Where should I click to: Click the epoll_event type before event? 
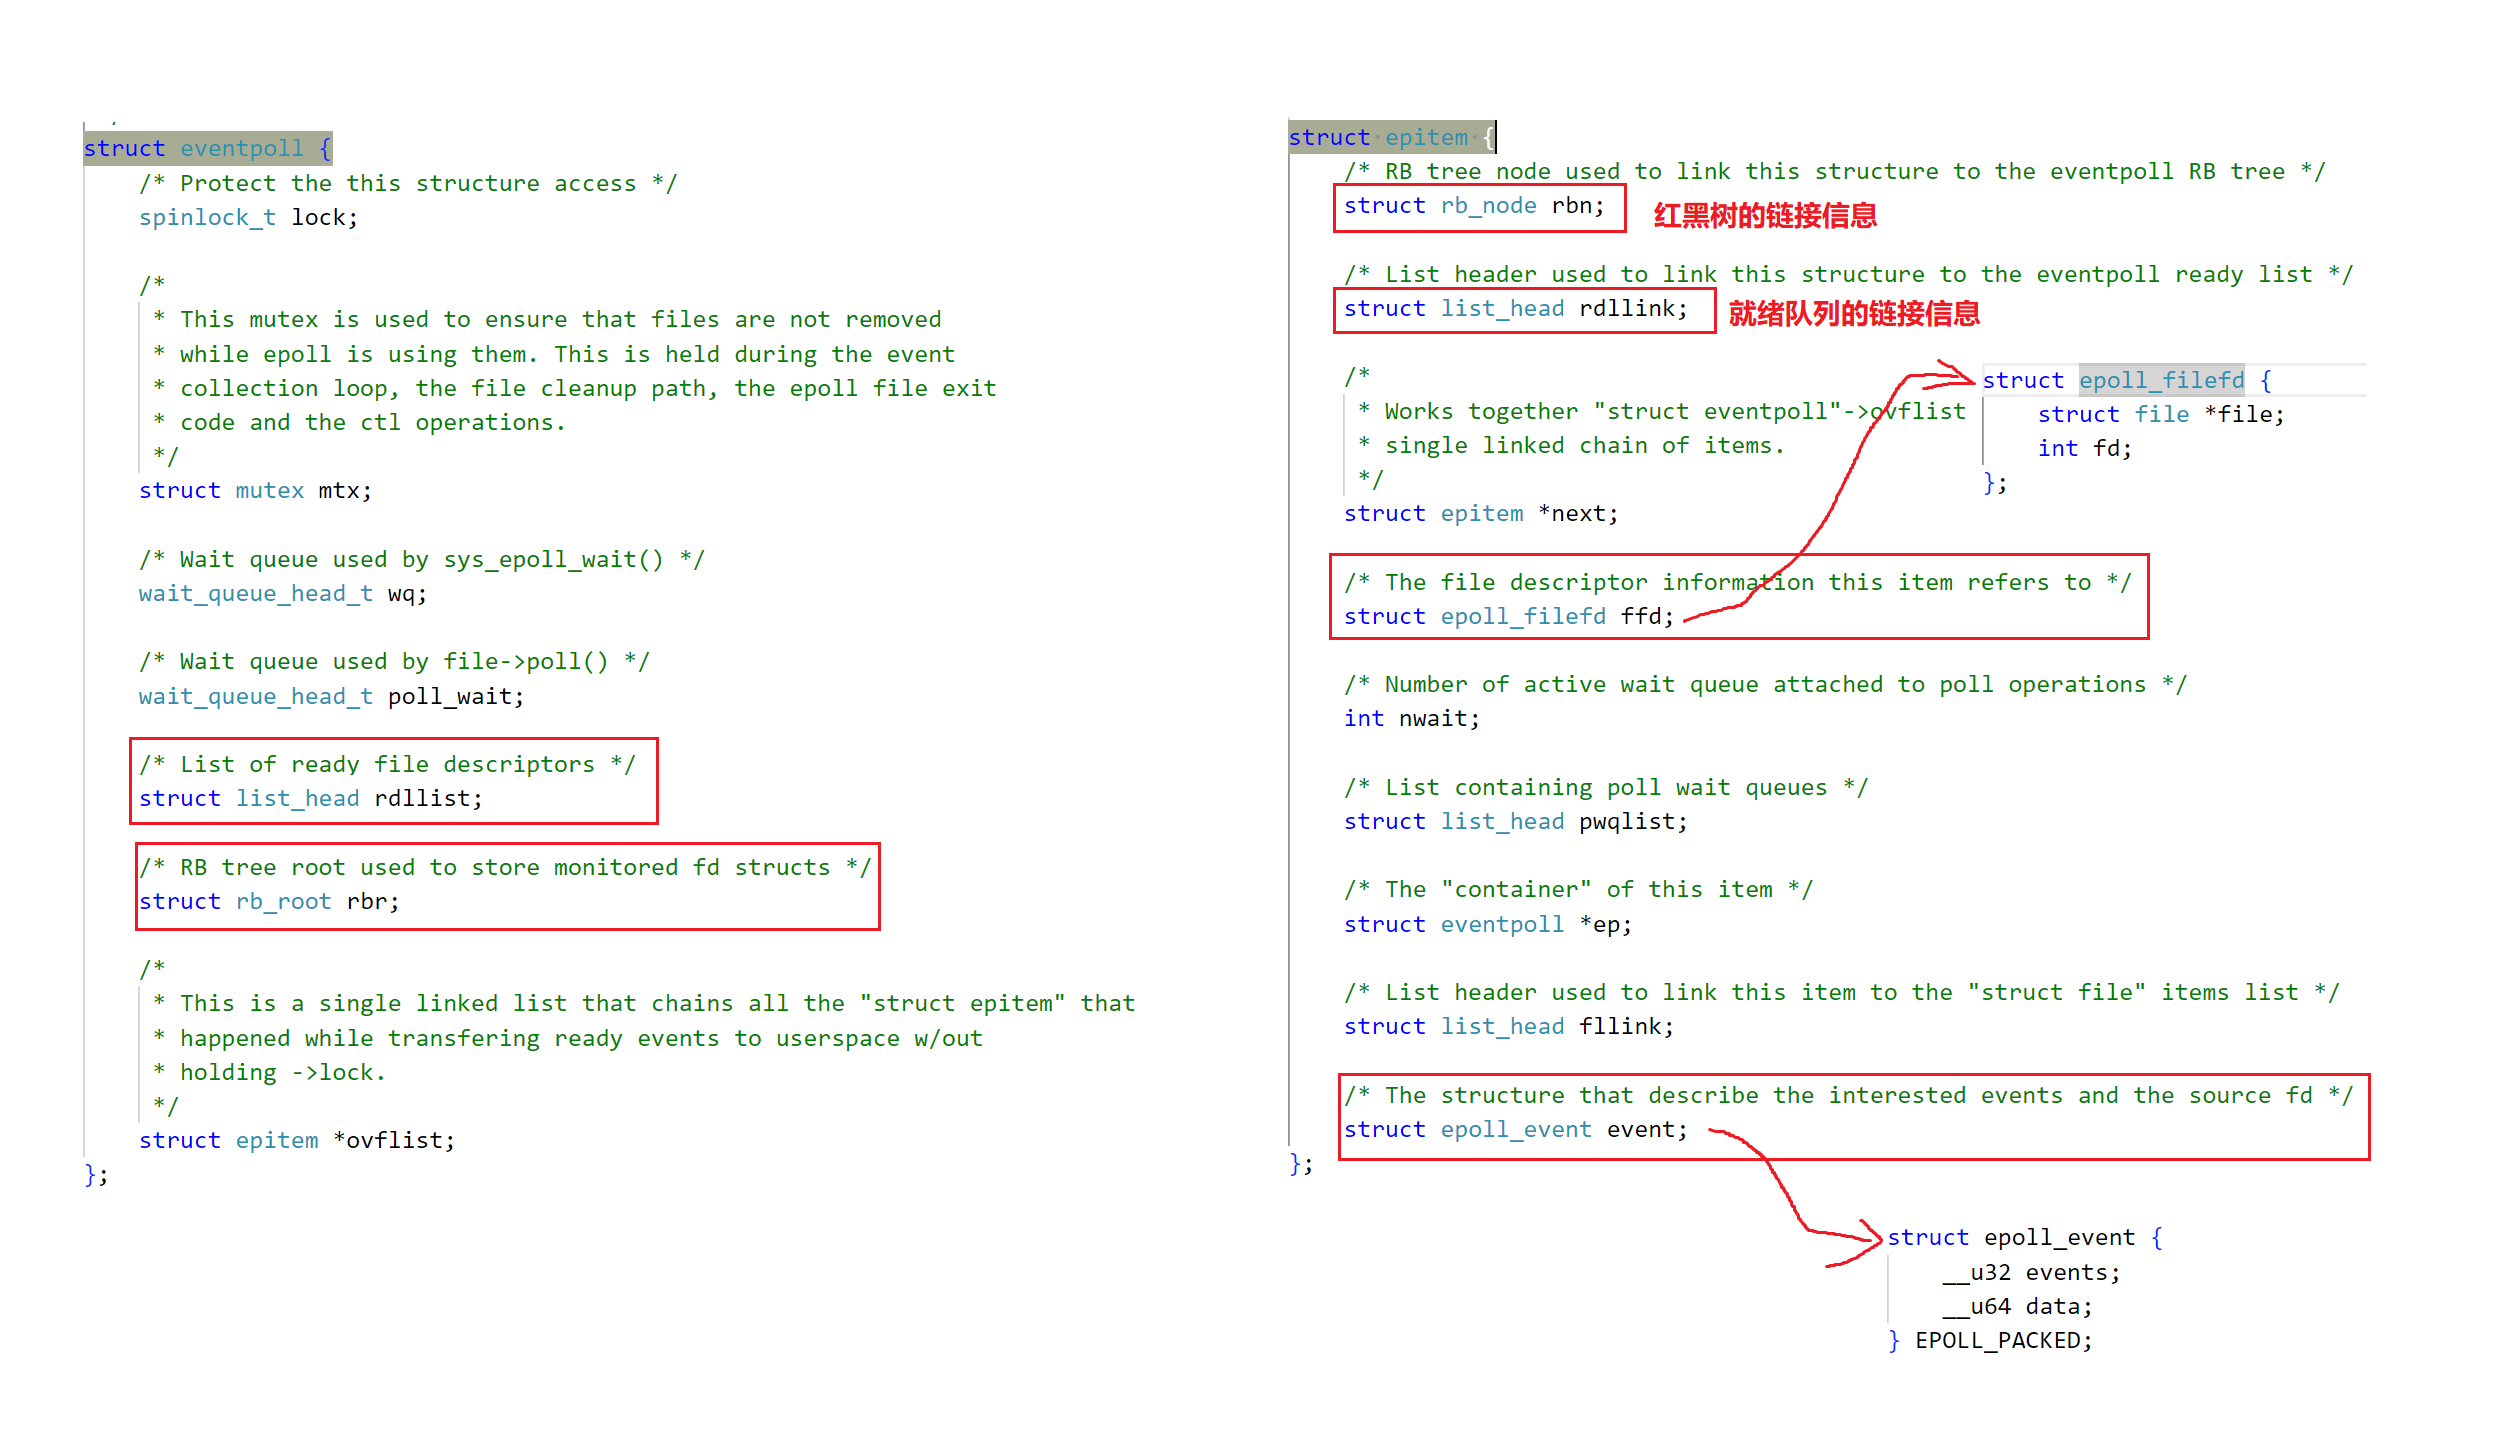point(1515,1129)
